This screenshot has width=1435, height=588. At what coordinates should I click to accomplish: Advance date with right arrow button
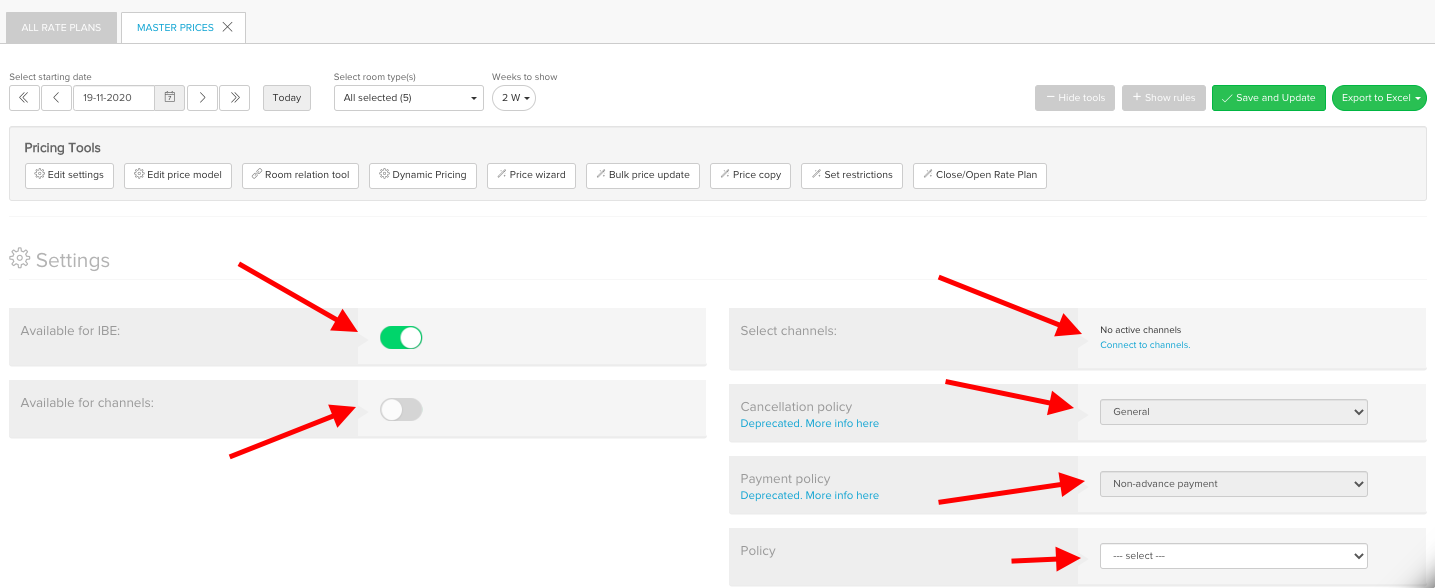[x=202, y=98]
